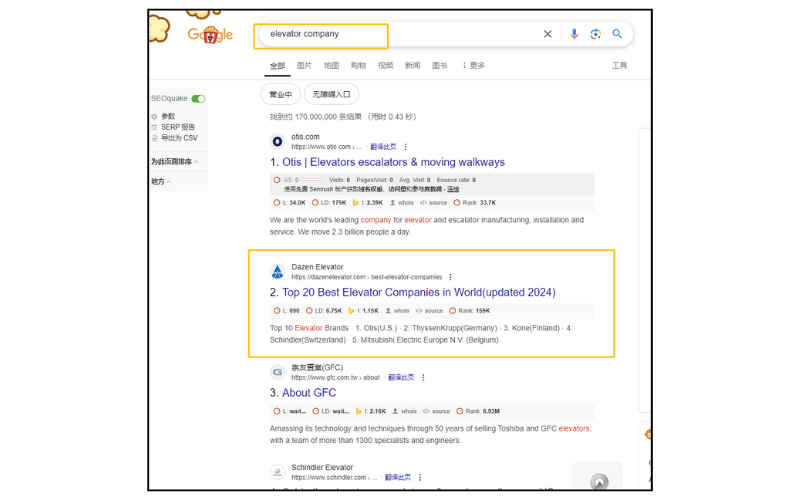Click the Semrush 连接 link in Otis row
This screenshot has width=800, height=500.
pyautogui.click(x=453, y=189)
